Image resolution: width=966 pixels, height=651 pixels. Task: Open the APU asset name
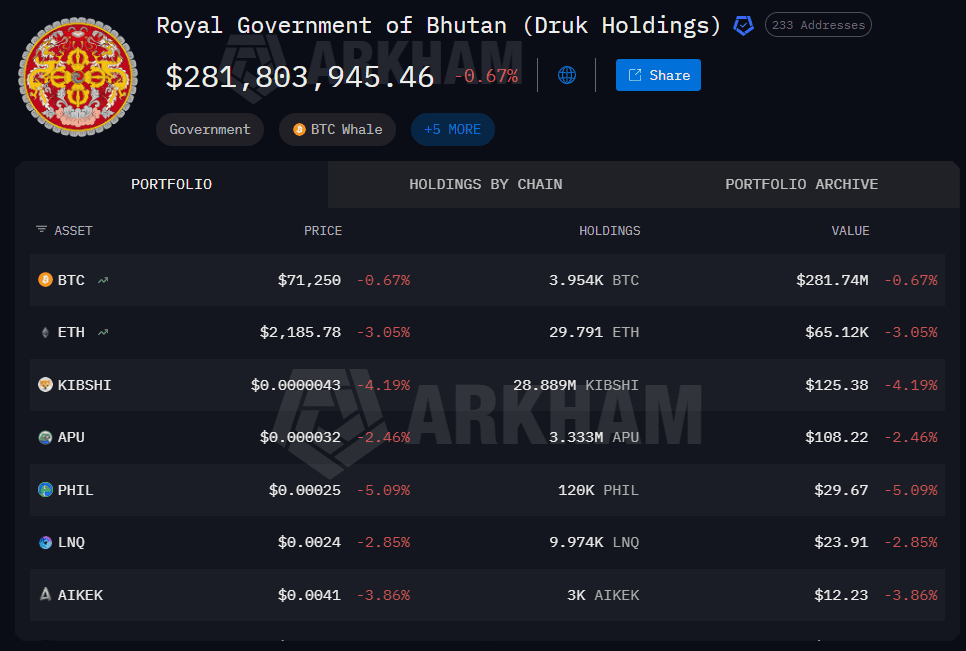[x=71, y=437]
